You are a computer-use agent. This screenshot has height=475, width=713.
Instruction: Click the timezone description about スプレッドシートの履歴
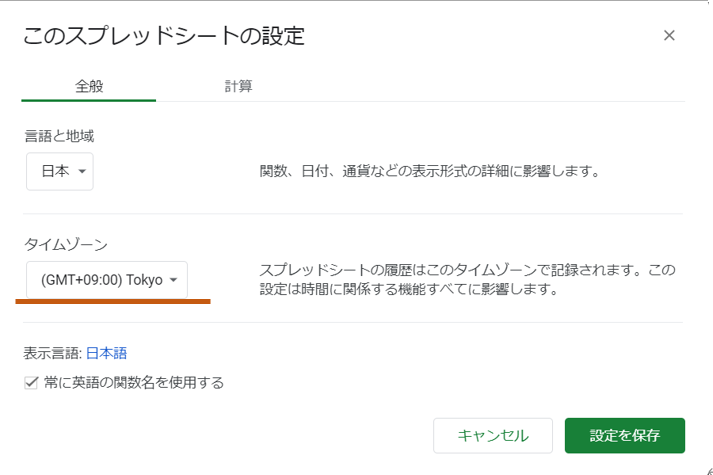click(x=467, y=280)
